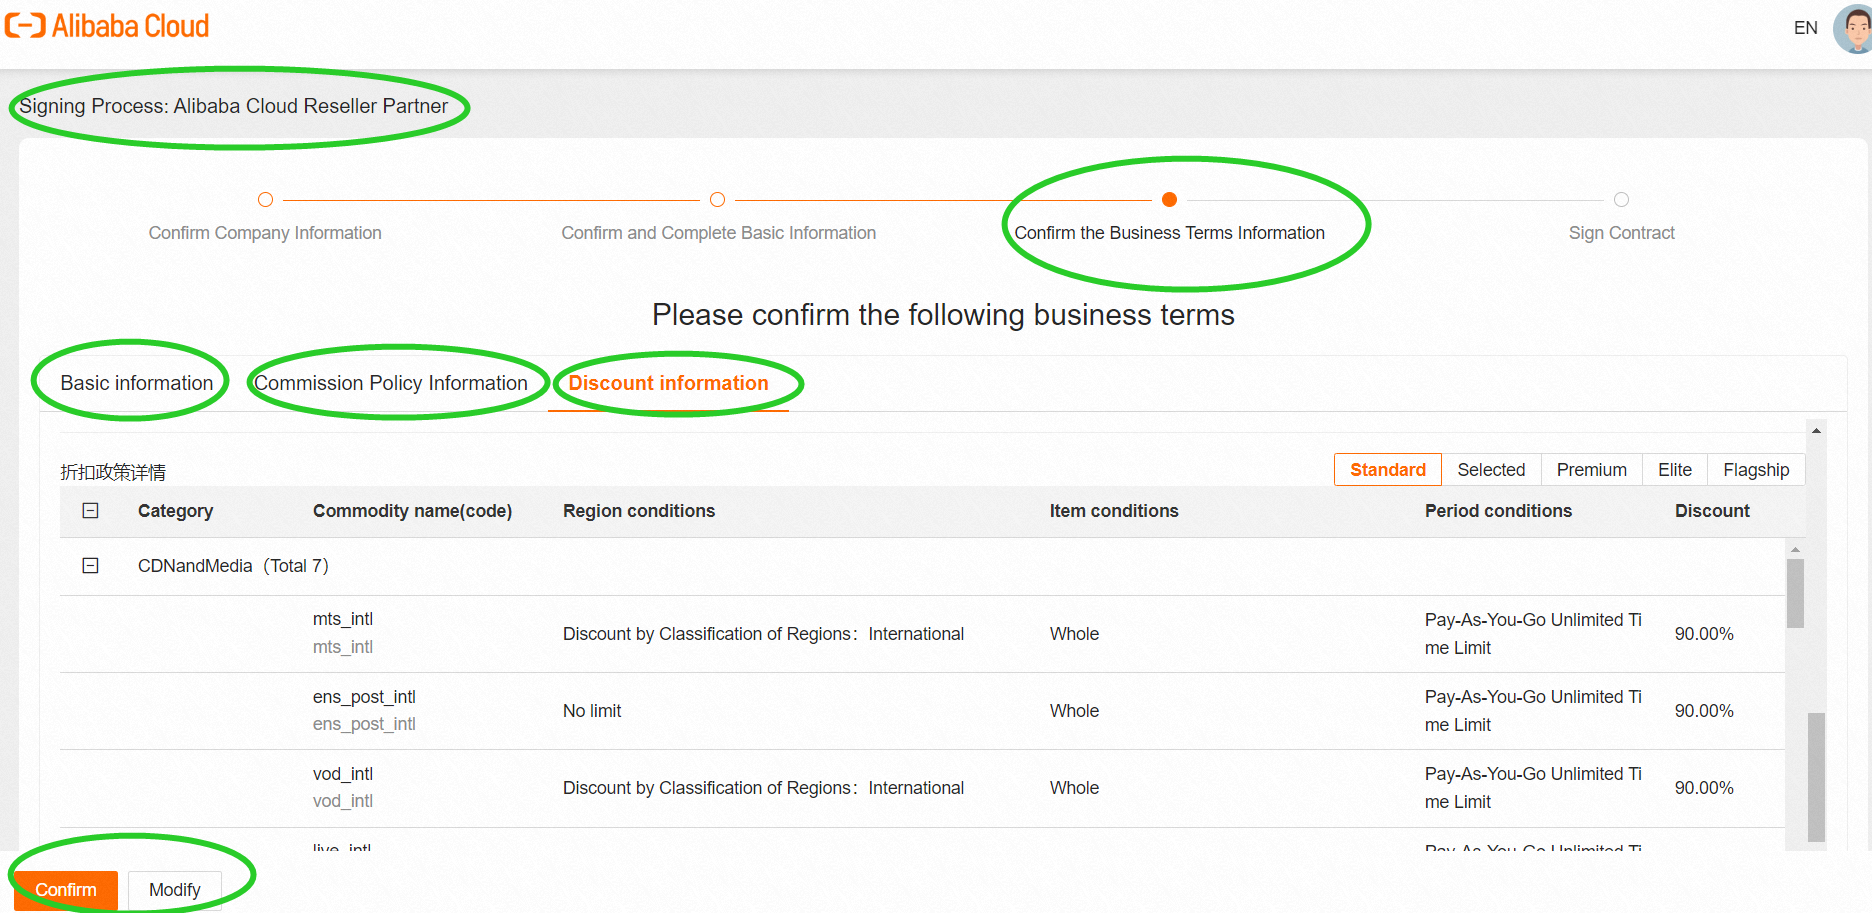Viewport: 1872px width, 913px height.
Task: Click the Alibaba Cloud logo
Action: (107, 26)
